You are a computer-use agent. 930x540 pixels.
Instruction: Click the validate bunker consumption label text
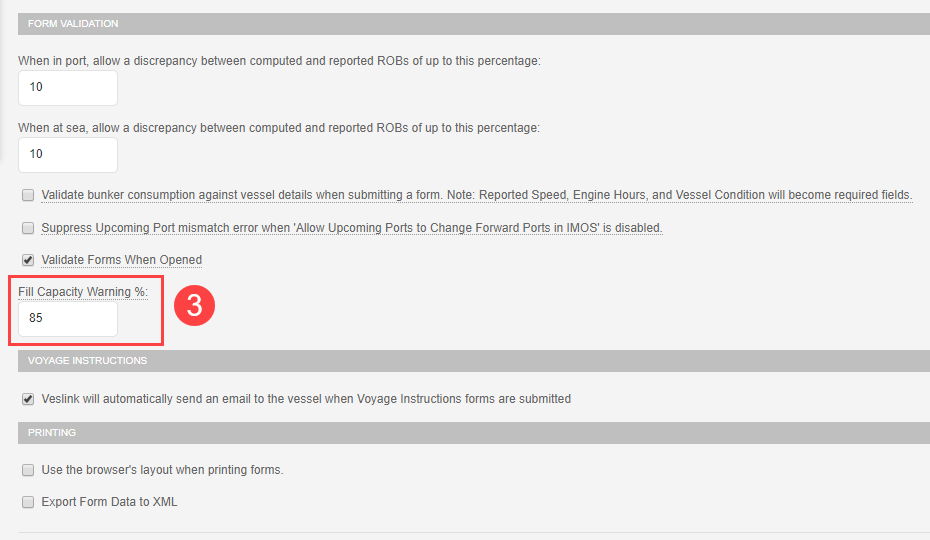coord(476,195)
